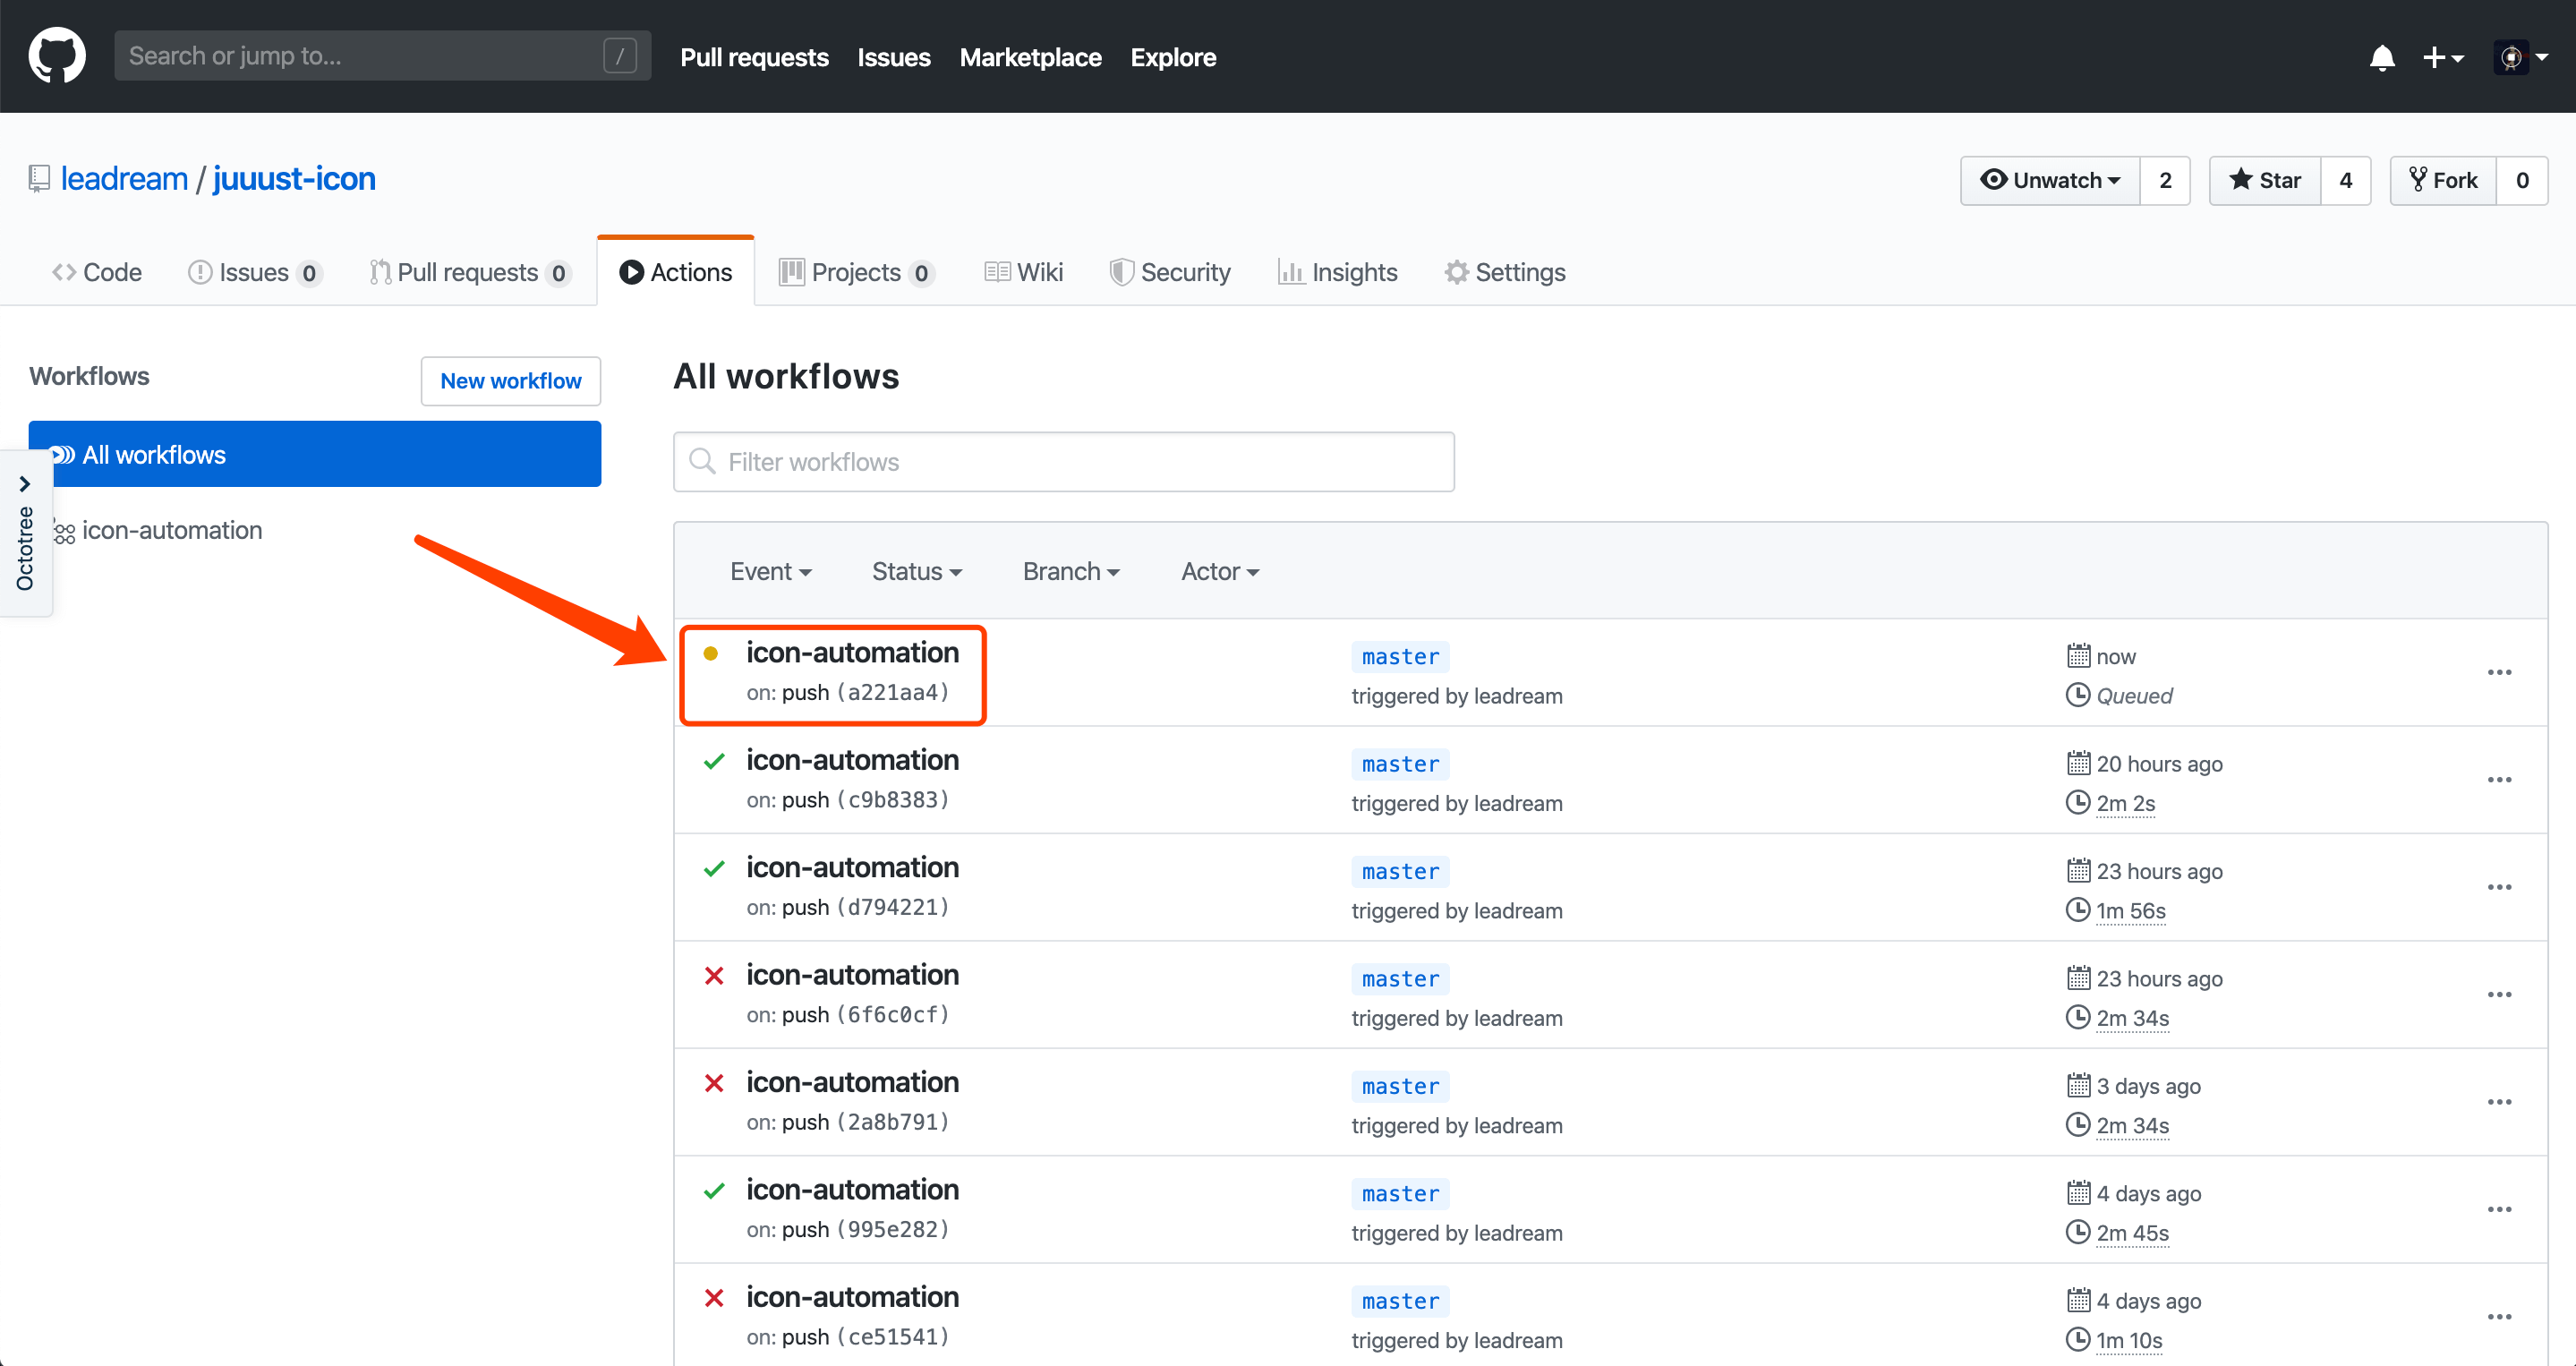Click the New workflow button
The width and height of the screenshot is (2576, 1366).
[x=509, y=380]
